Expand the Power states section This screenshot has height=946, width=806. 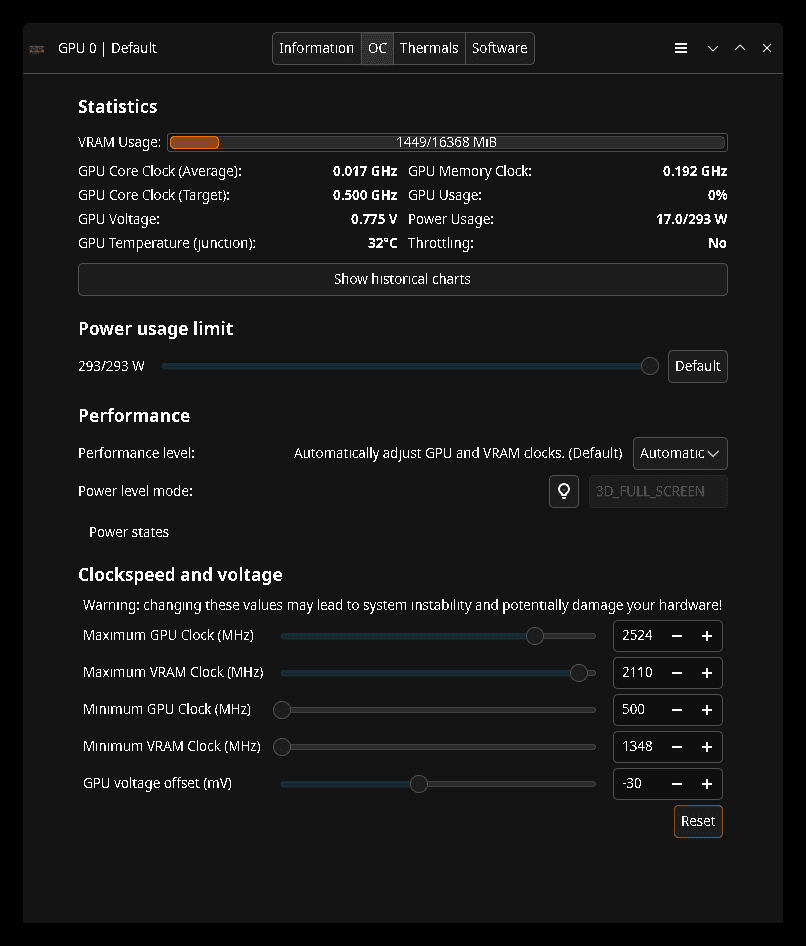point(129,532)
